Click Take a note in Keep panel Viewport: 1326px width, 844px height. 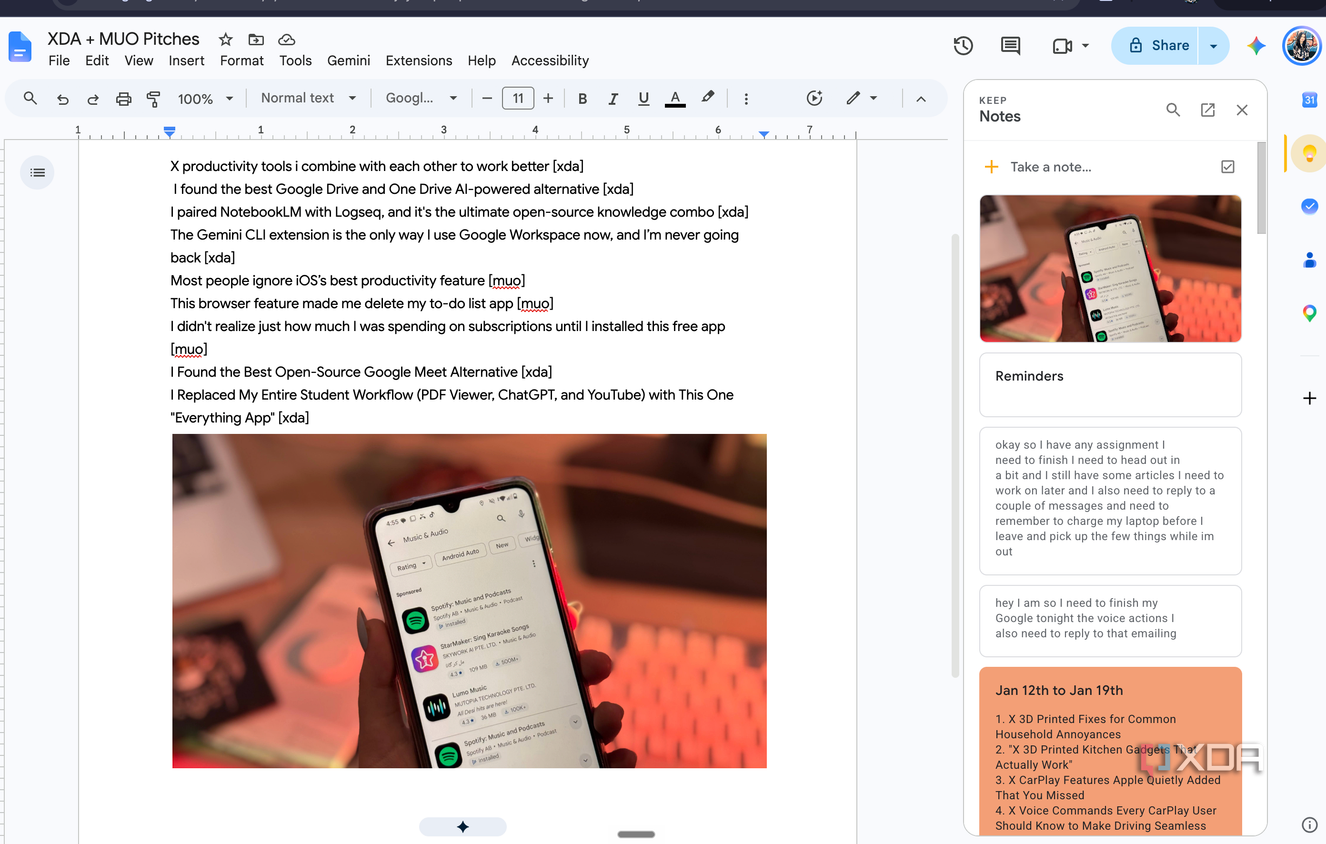[x=1051, y=167]
